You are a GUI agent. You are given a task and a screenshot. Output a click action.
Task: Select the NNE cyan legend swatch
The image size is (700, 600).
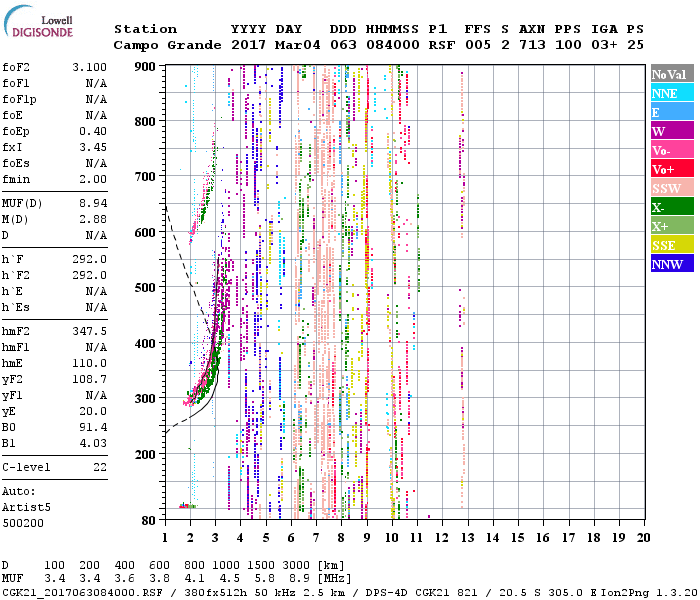tap(672, 93)
